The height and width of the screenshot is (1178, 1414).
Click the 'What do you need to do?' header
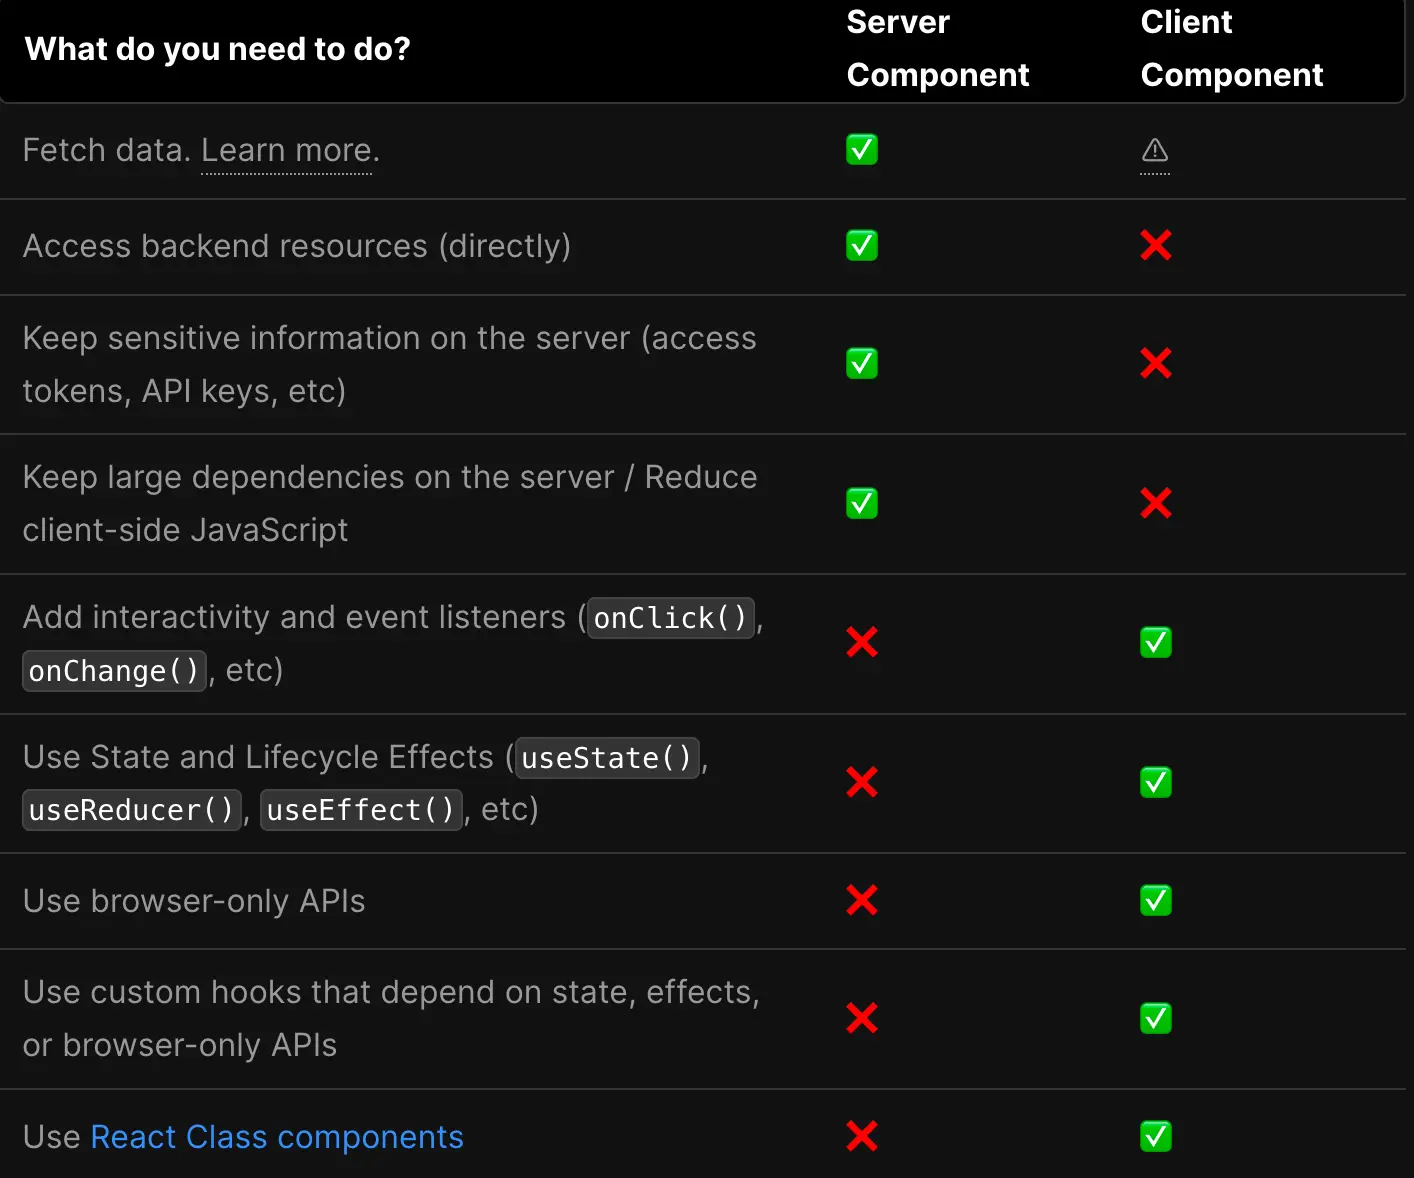(x=217, y=49)
